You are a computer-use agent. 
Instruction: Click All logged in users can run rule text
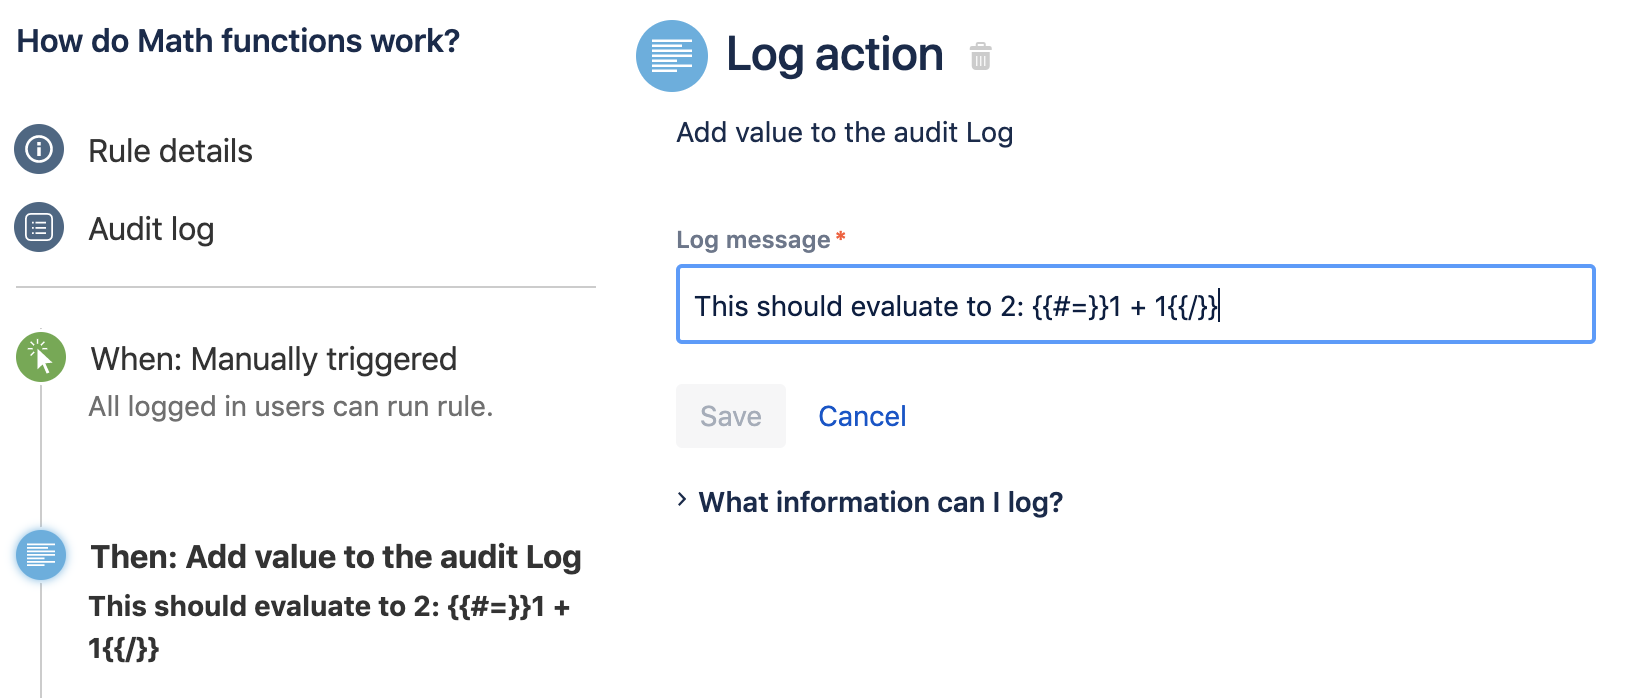point(290,407)
